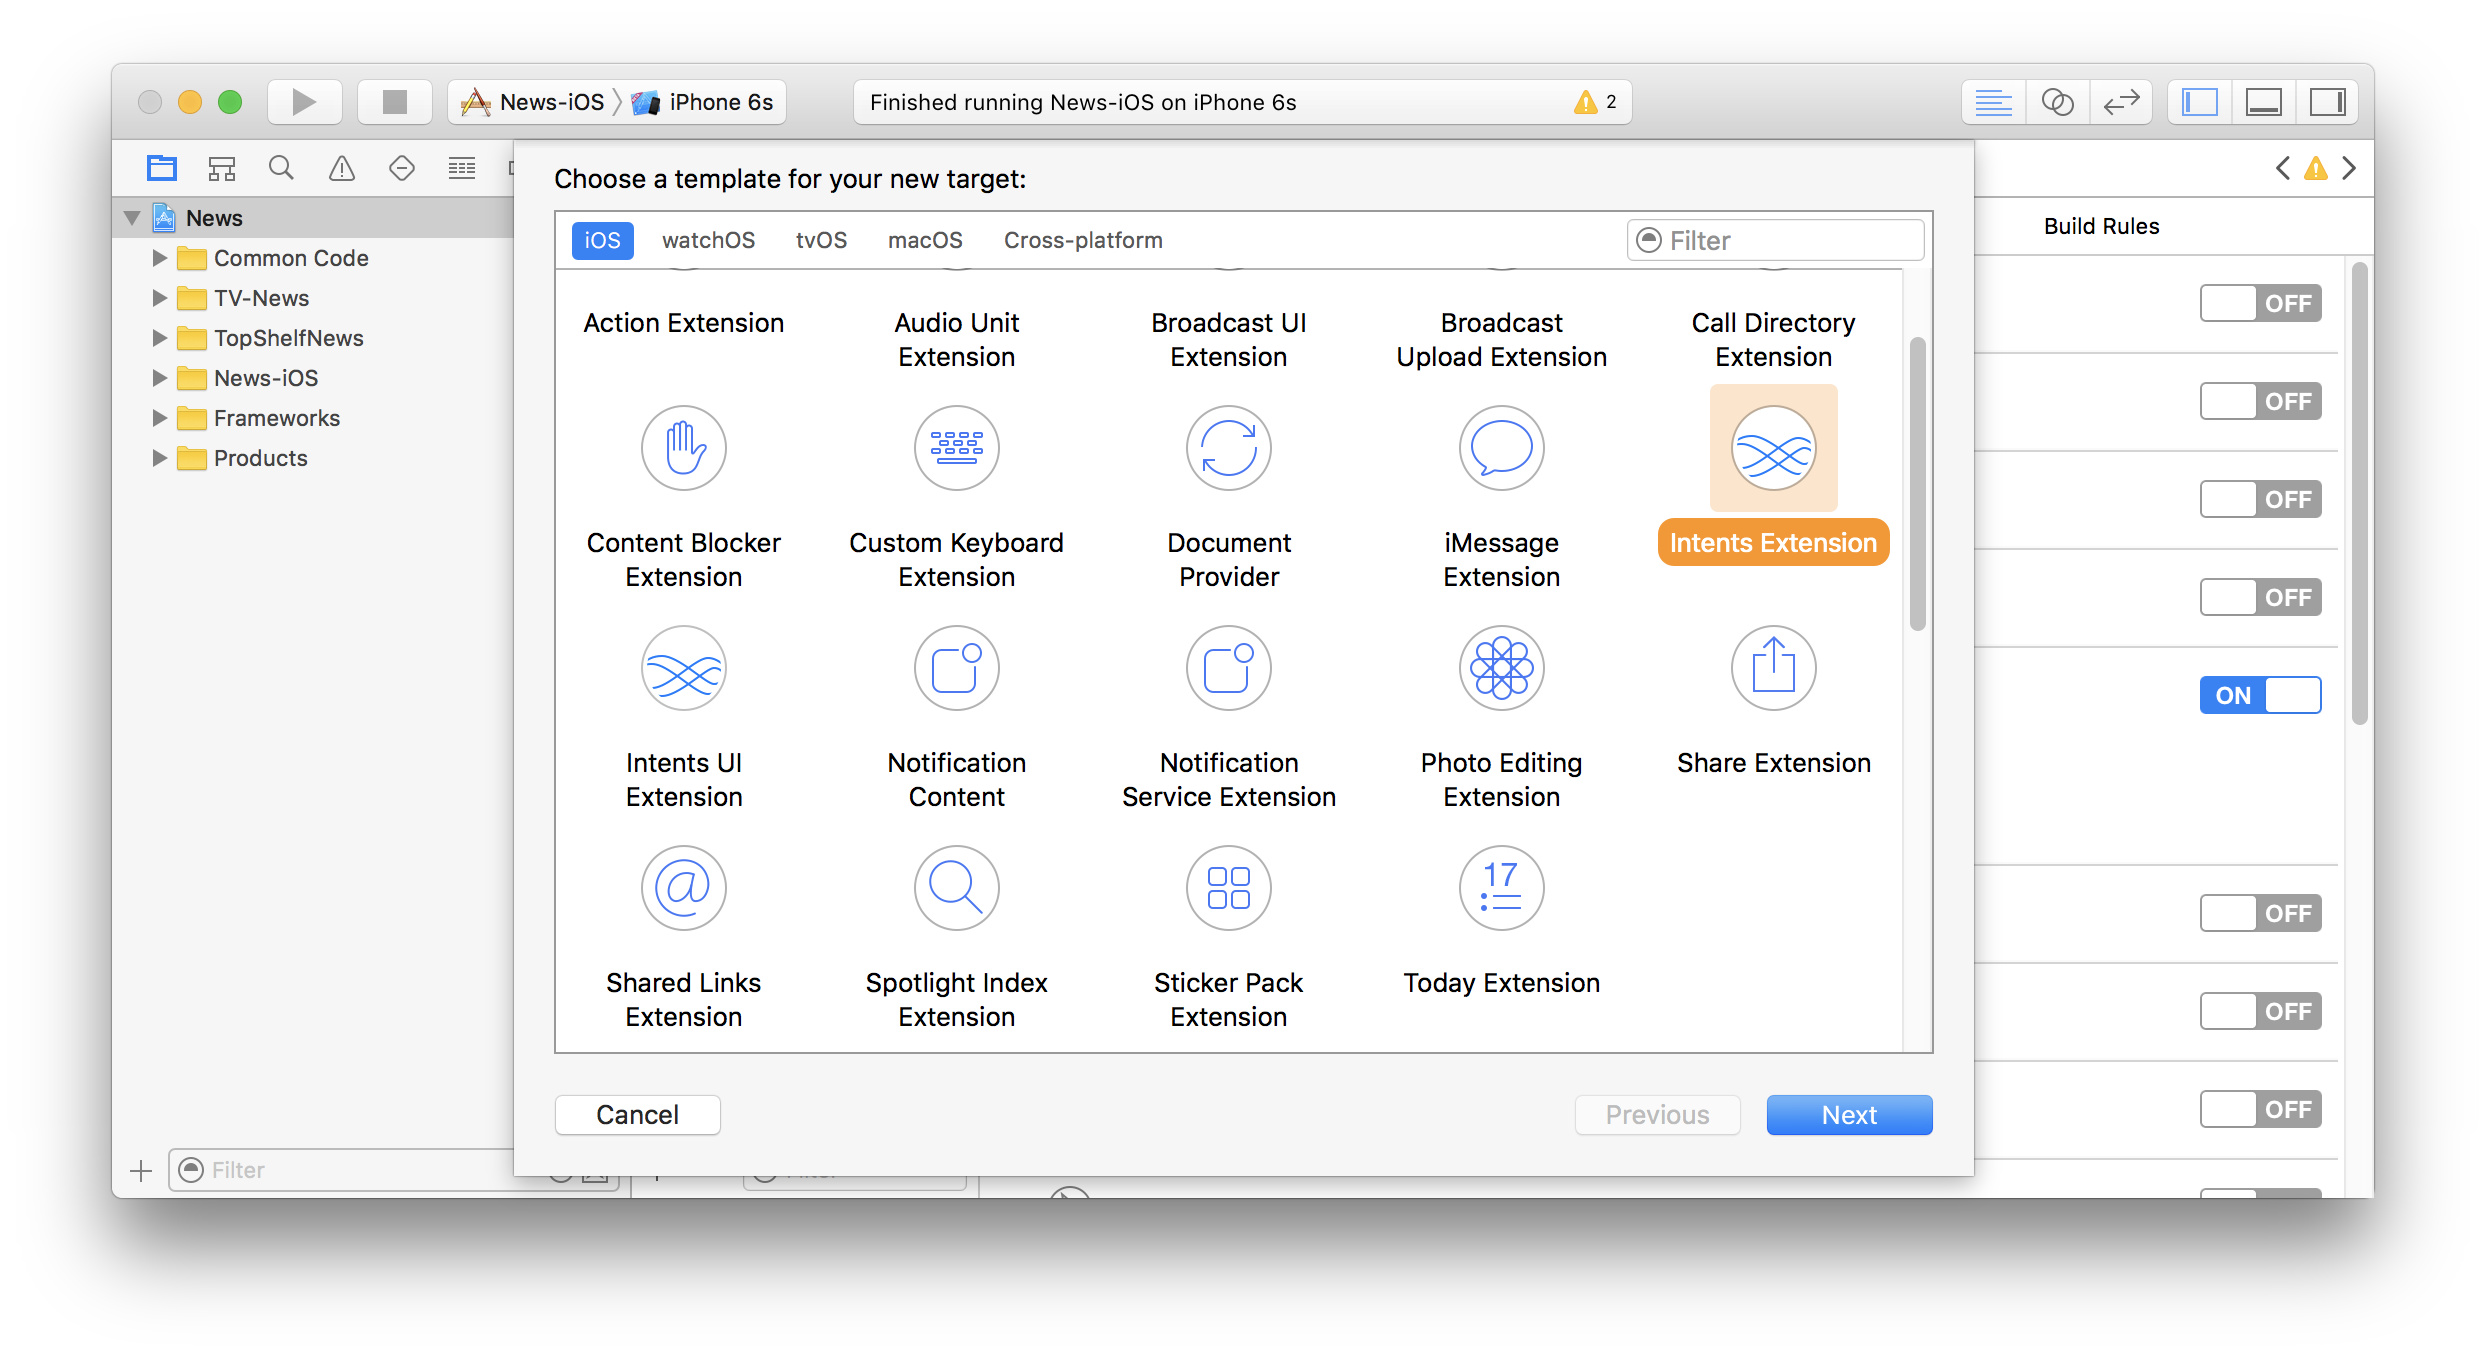Choose the Custom Keyboard Extension template
This screenshot has height=1358, width=2486.
(956, 448)
